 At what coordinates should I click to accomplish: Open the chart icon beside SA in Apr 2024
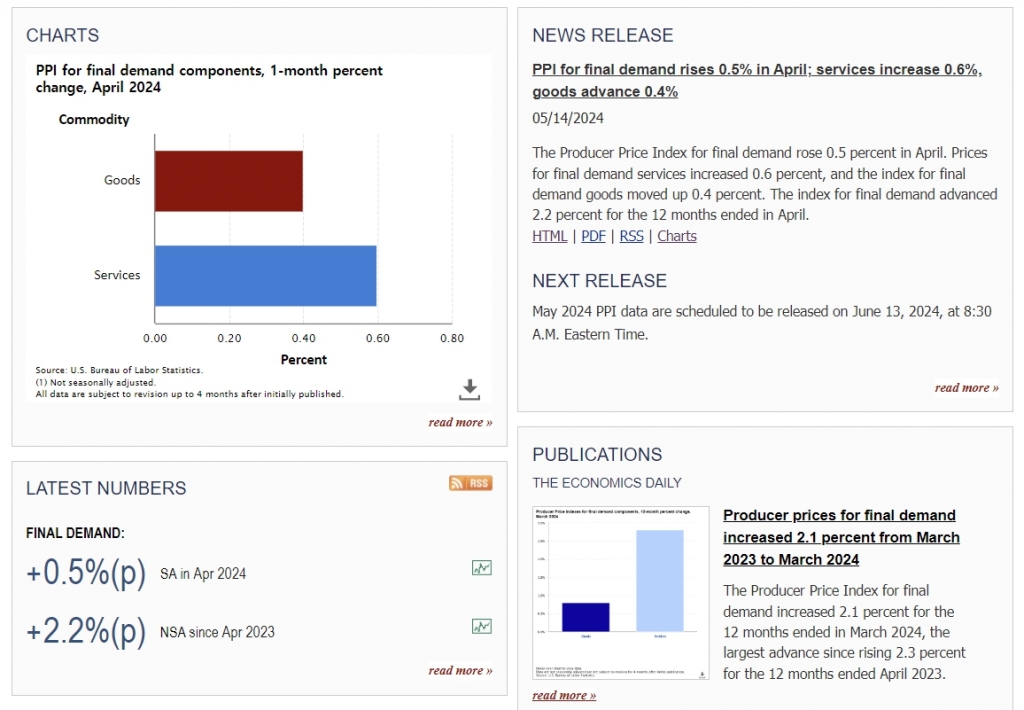[x=482, y=568]
